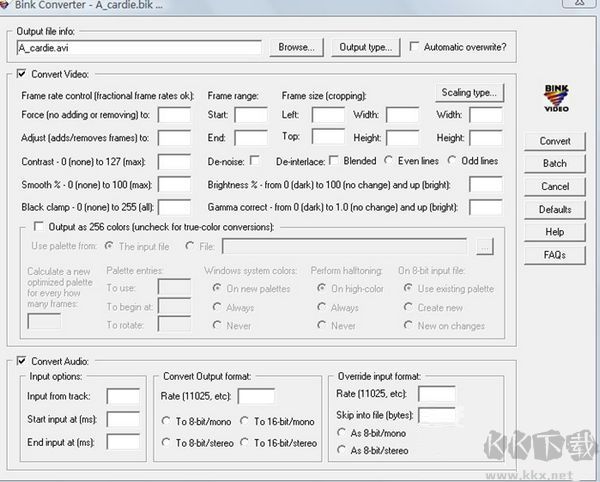Click the Convert button

pyautogui.click(x=555, y=141)
